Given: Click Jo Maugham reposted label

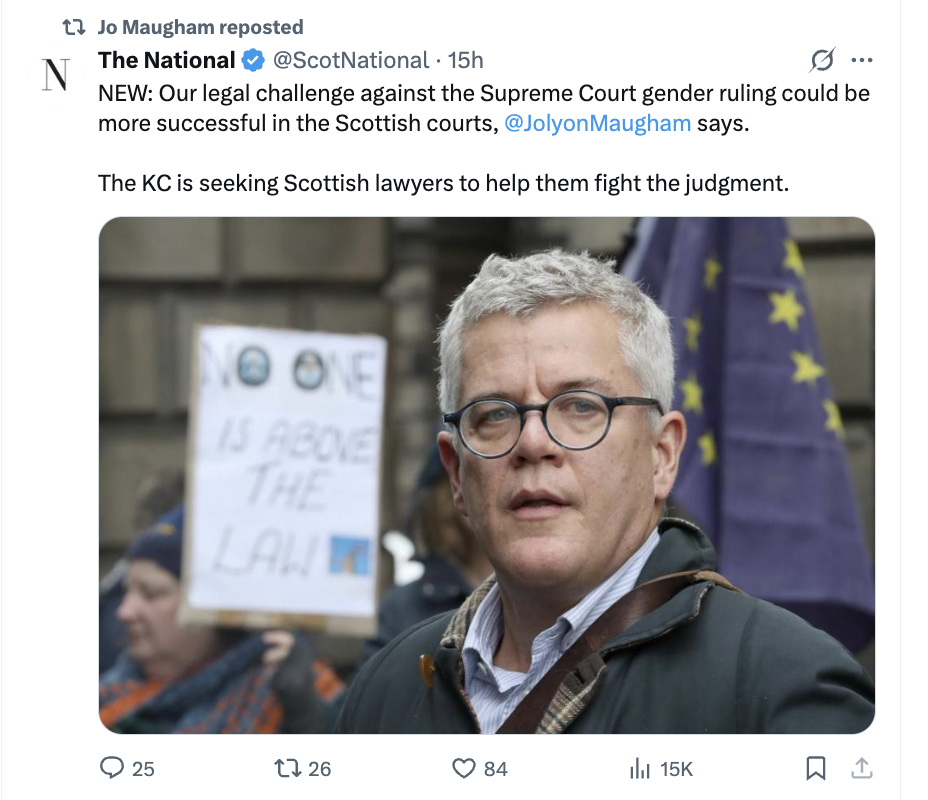Looking at the screenshot, I should tap(201, 27).
